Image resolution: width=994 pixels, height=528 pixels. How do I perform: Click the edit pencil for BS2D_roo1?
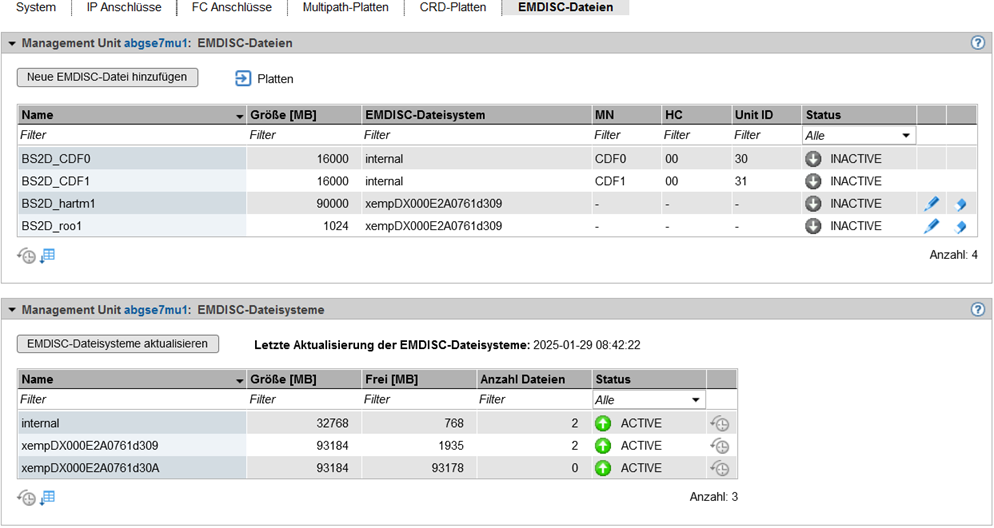pos(931,227)
